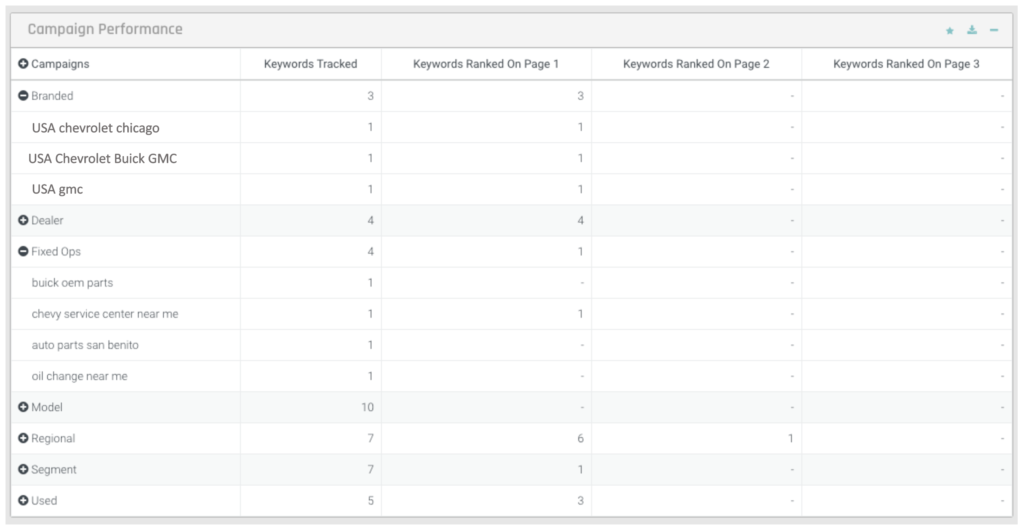Click the Dealer group label
The height and width of the screenshot is (530, 1024).
(47, 221)
